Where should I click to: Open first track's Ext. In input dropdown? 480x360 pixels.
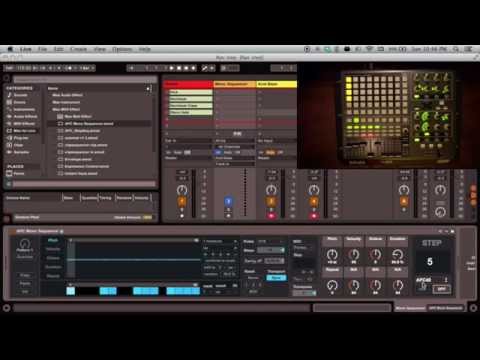pyautogui.click(x=188, y=141)
